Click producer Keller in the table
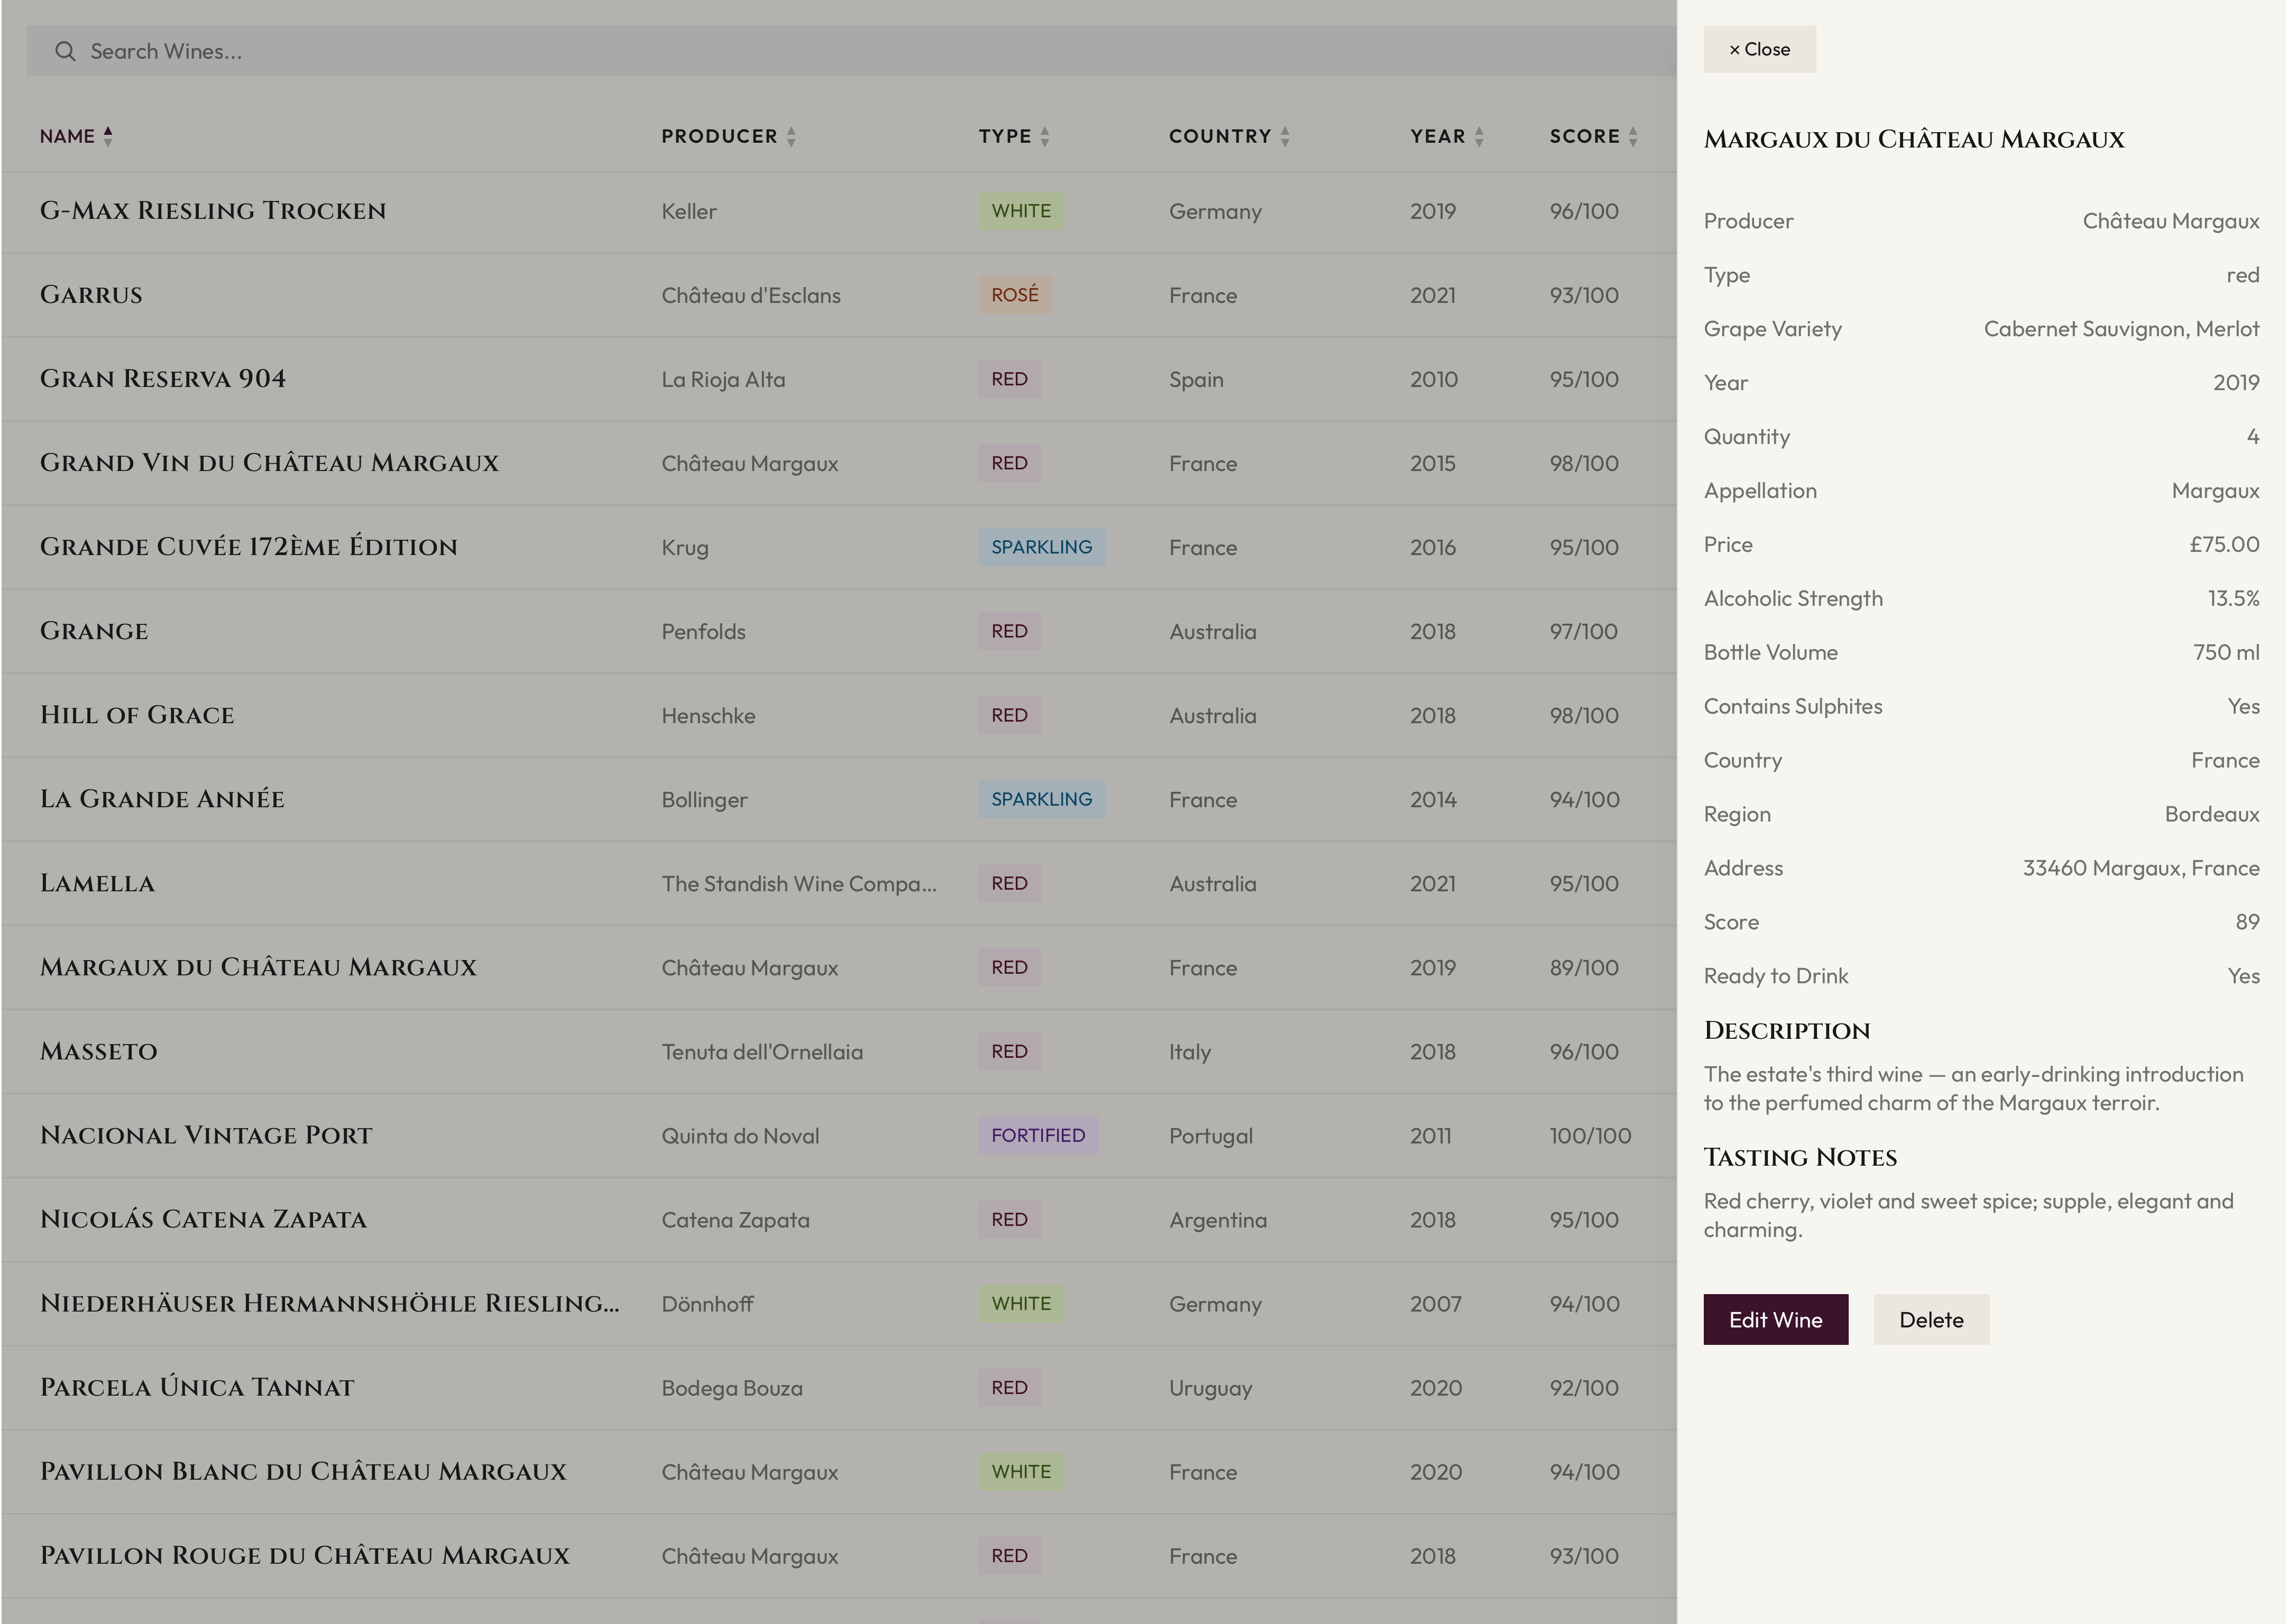Image resolution: width=2286 pixels, height=1624 pixels. (689, 211)
